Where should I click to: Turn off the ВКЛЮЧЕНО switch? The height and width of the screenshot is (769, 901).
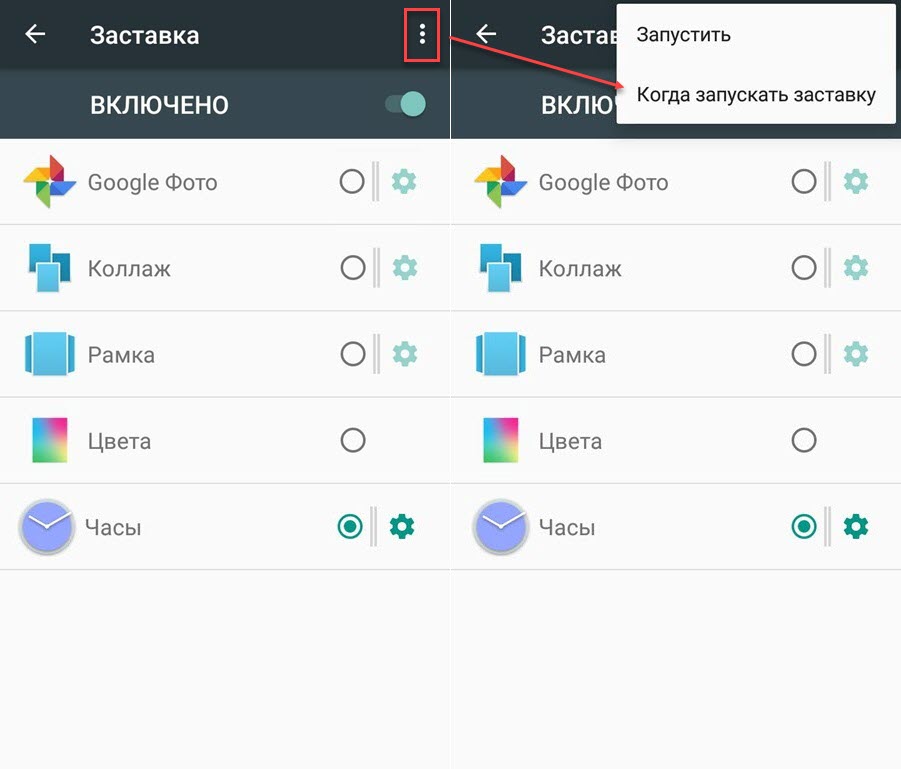tap(406, 104)
